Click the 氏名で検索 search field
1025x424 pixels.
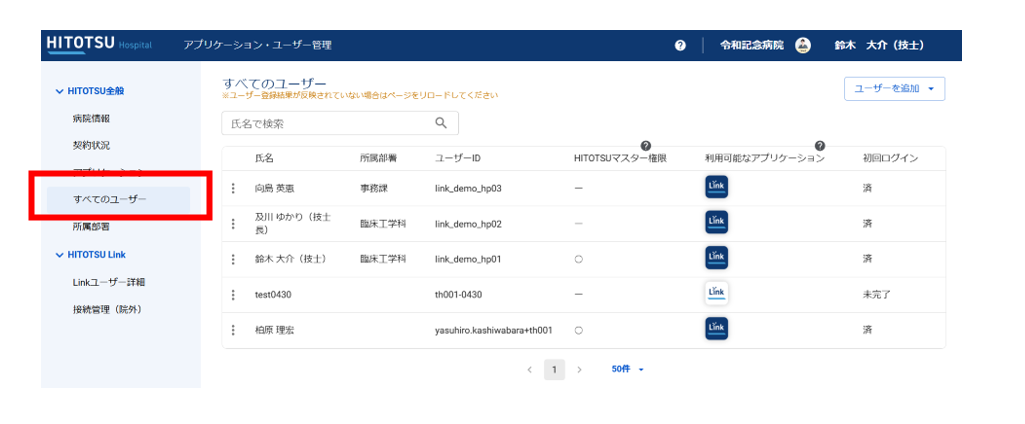325,123
